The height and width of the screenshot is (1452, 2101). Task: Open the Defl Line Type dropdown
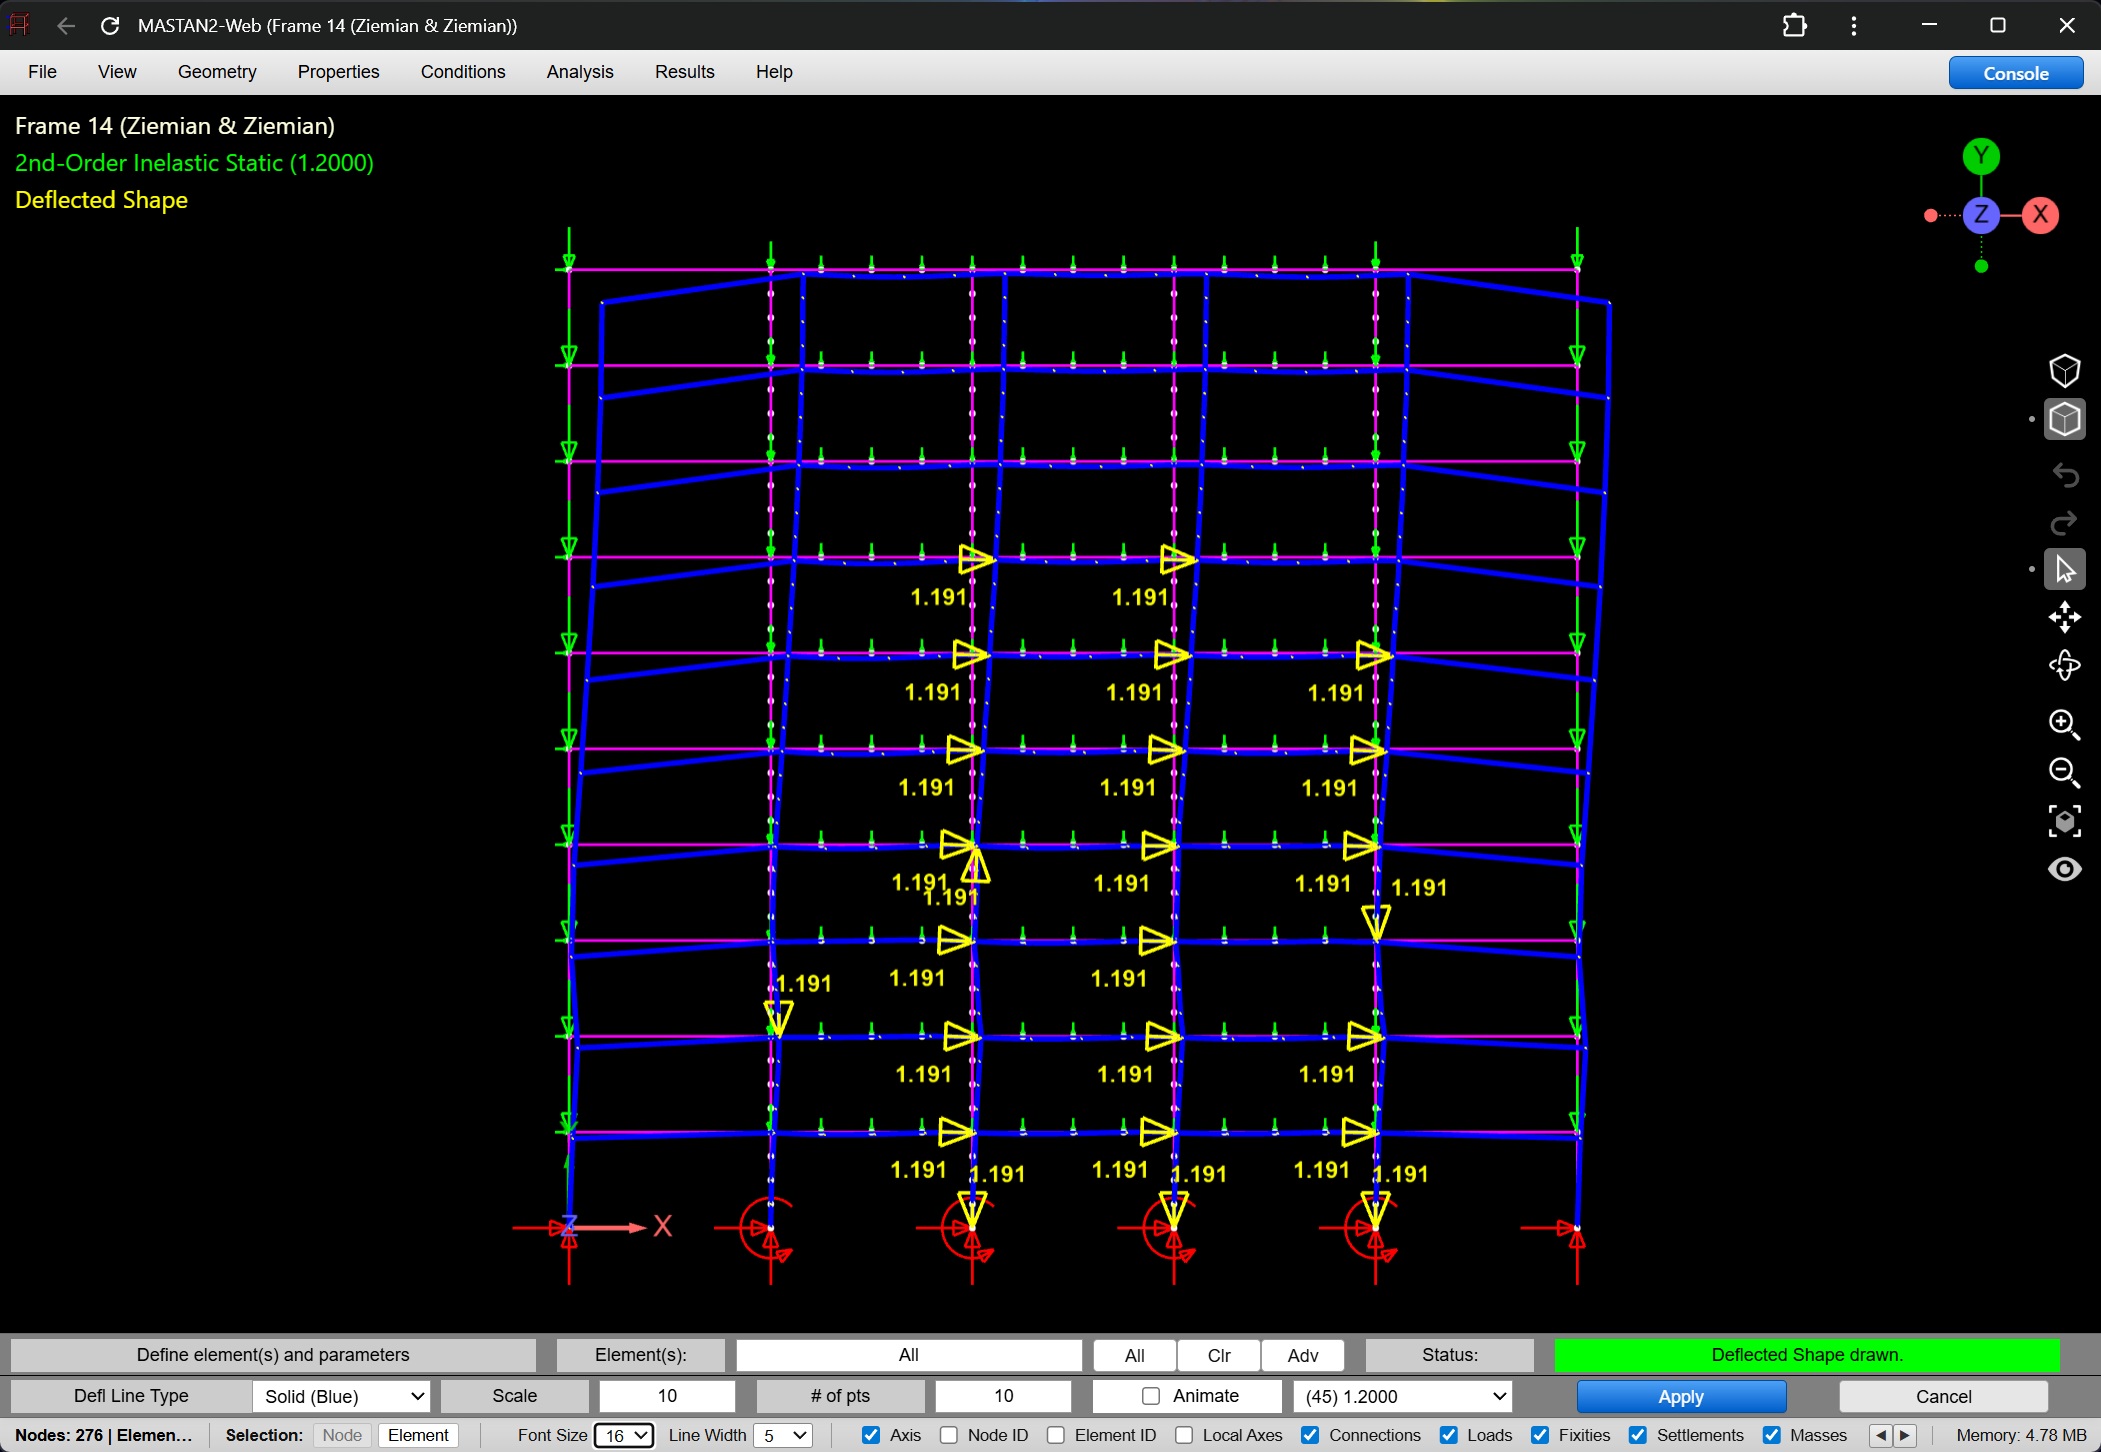(x=340, y=1396)
